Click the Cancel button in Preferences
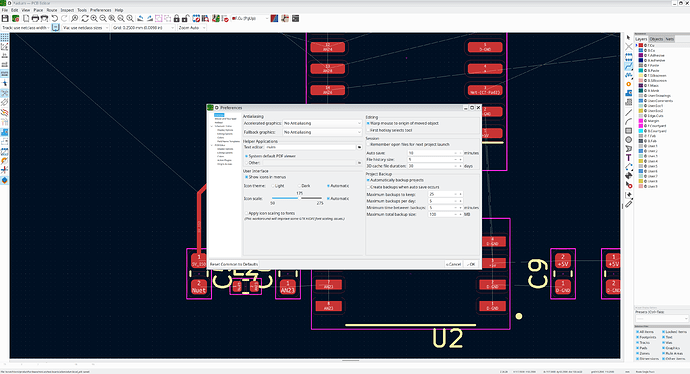The image size is (690, 374). pyautogui.click(x=453, y=264)
